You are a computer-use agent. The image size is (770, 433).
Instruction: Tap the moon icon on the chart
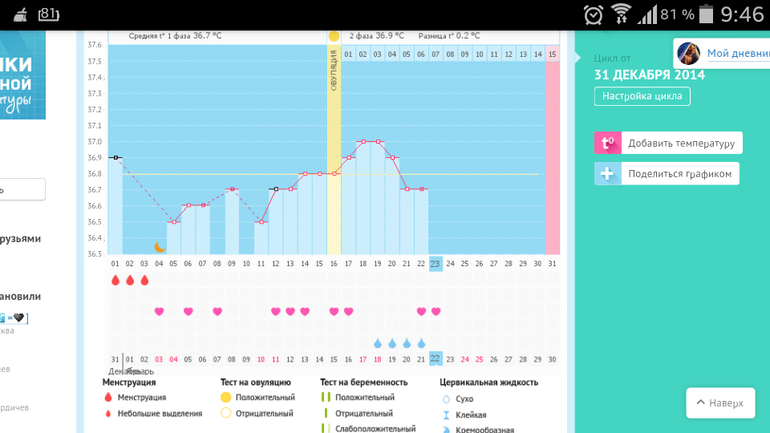tap(159, 246)
